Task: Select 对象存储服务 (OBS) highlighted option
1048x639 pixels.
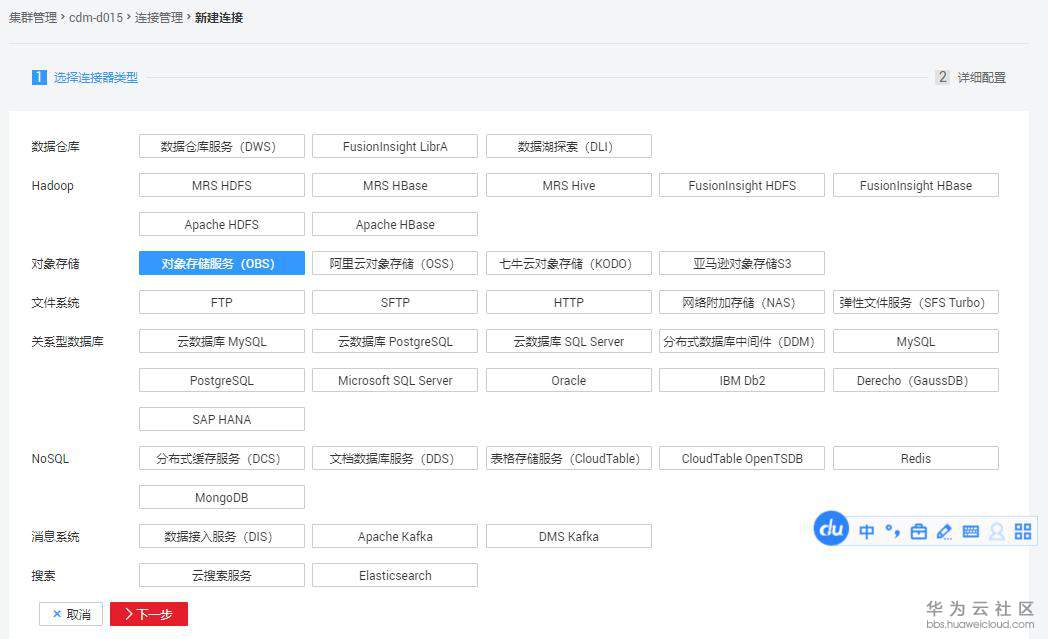Action: coord(222,263)
